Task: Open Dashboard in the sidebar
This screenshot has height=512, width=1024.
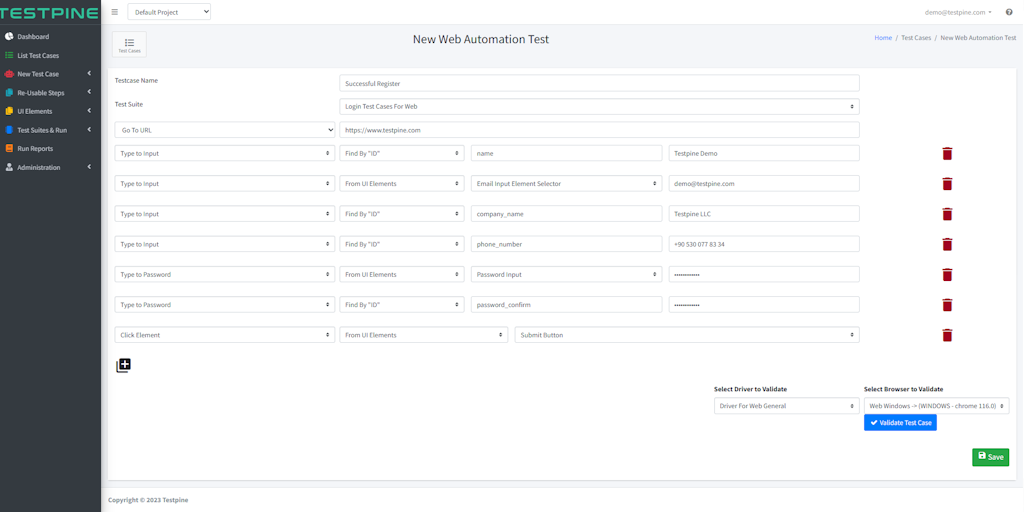Action: (33, 37)
